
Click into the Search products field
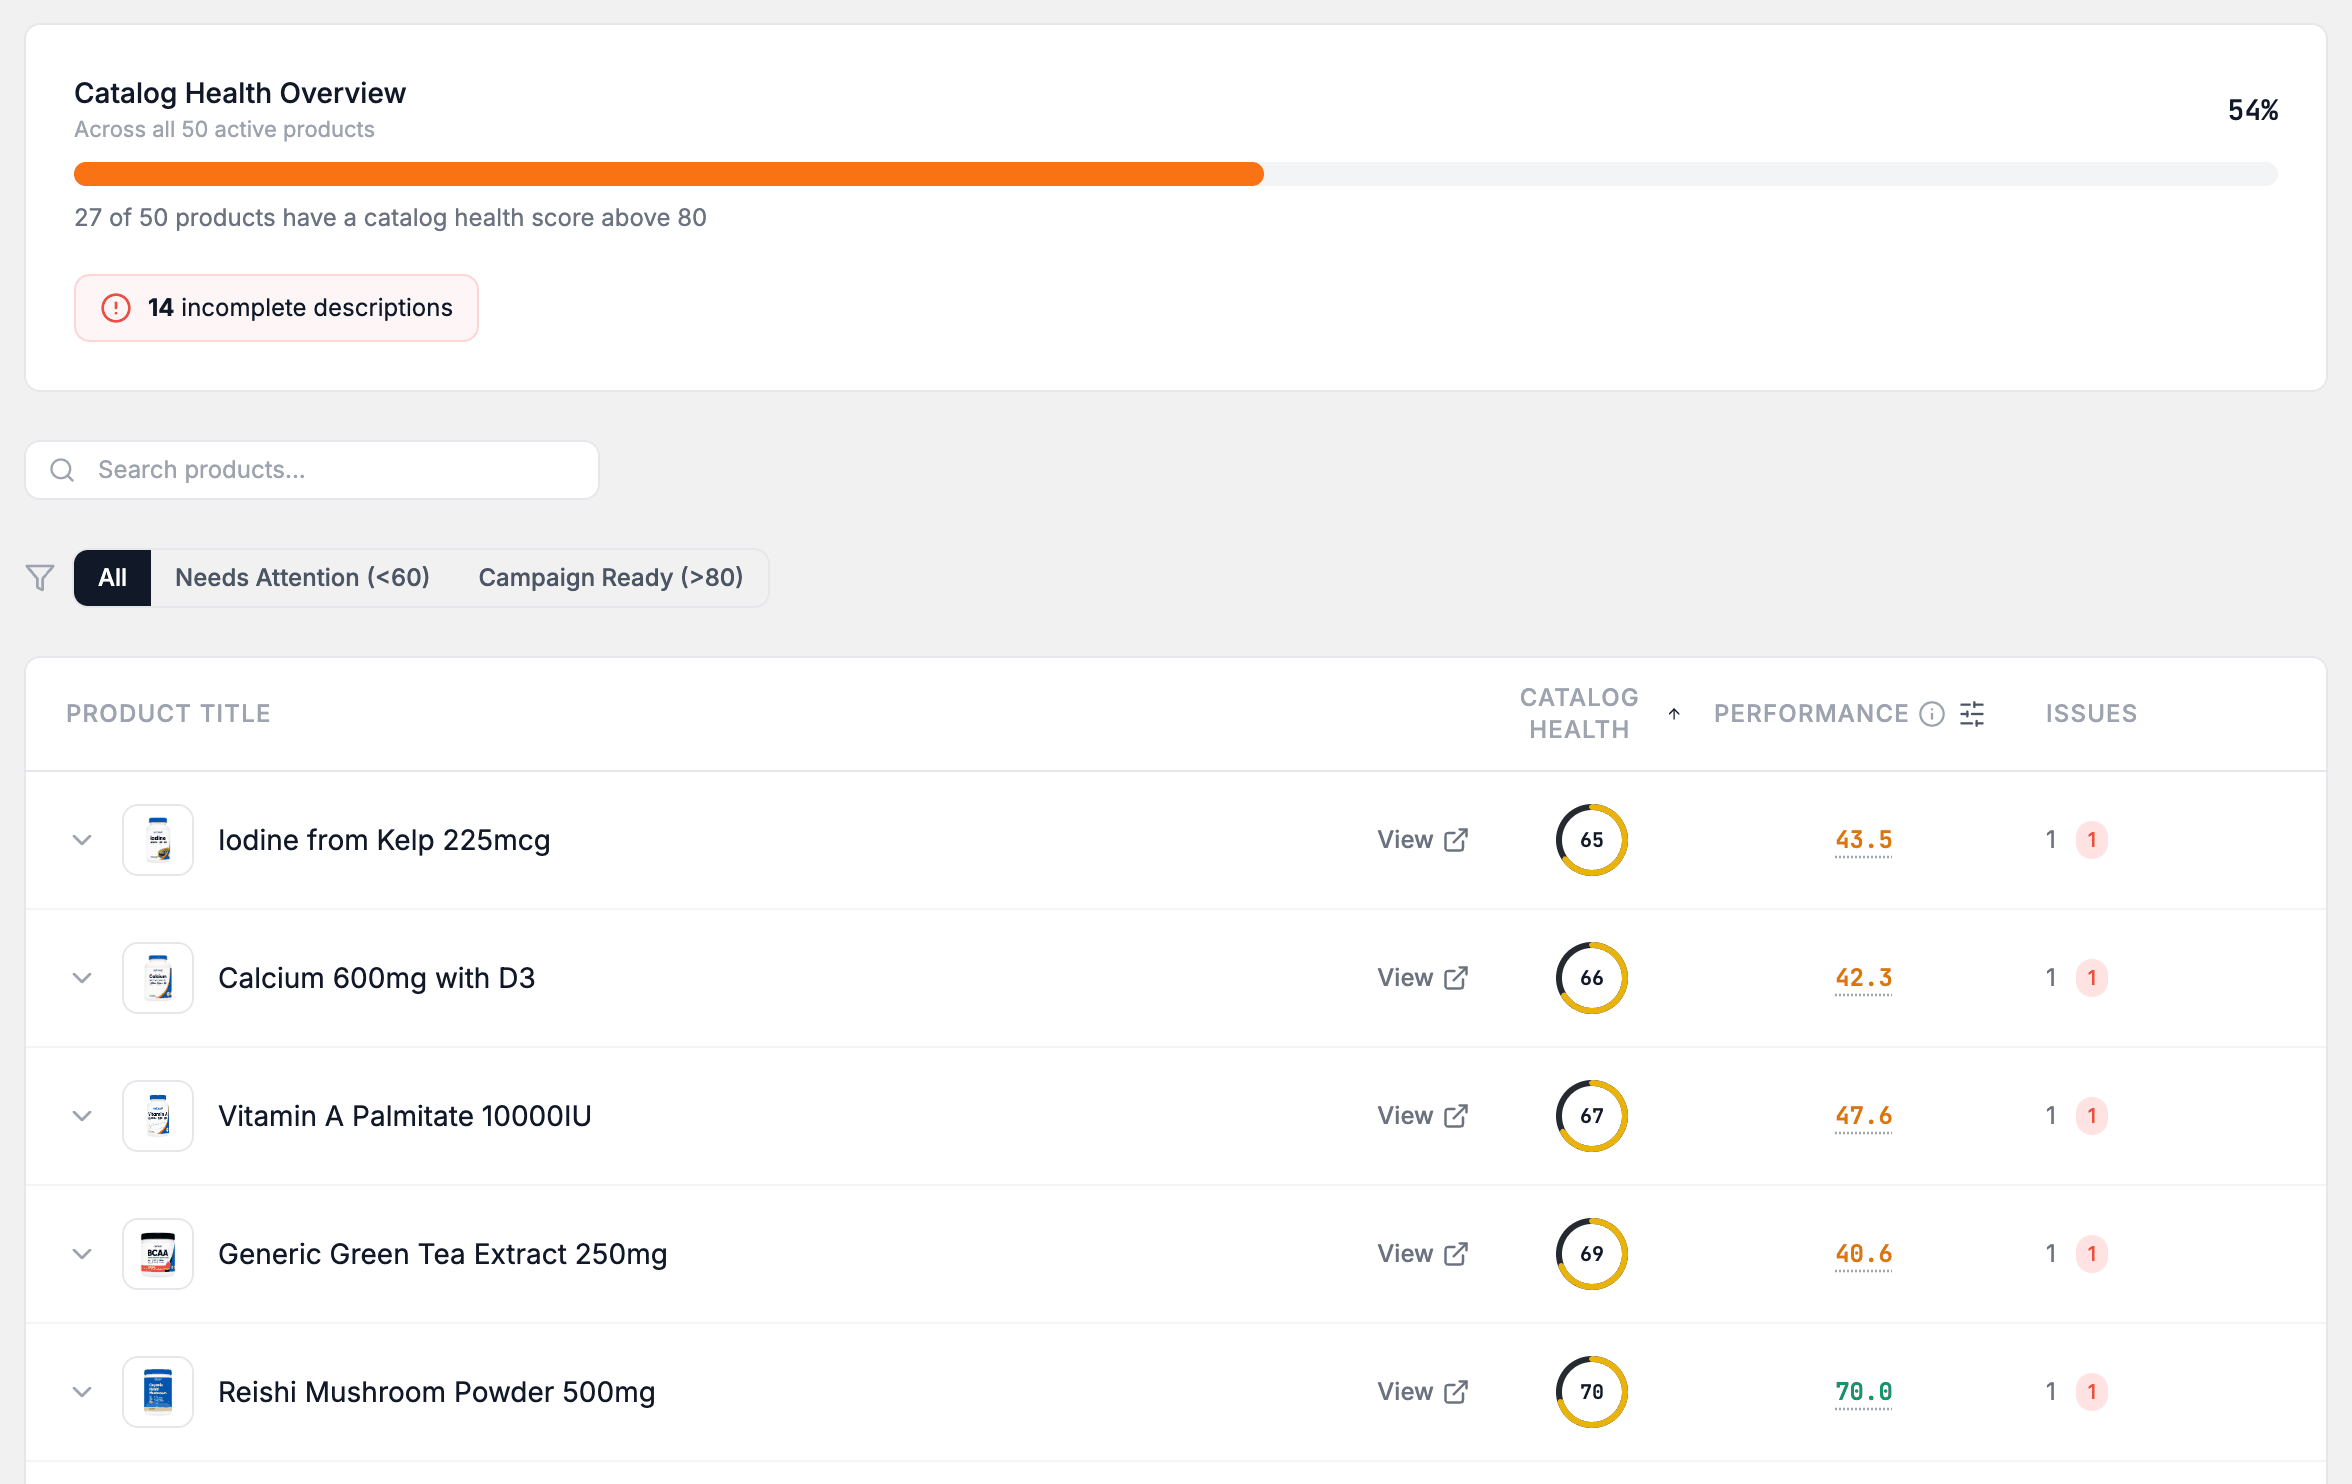click(312, 470)
